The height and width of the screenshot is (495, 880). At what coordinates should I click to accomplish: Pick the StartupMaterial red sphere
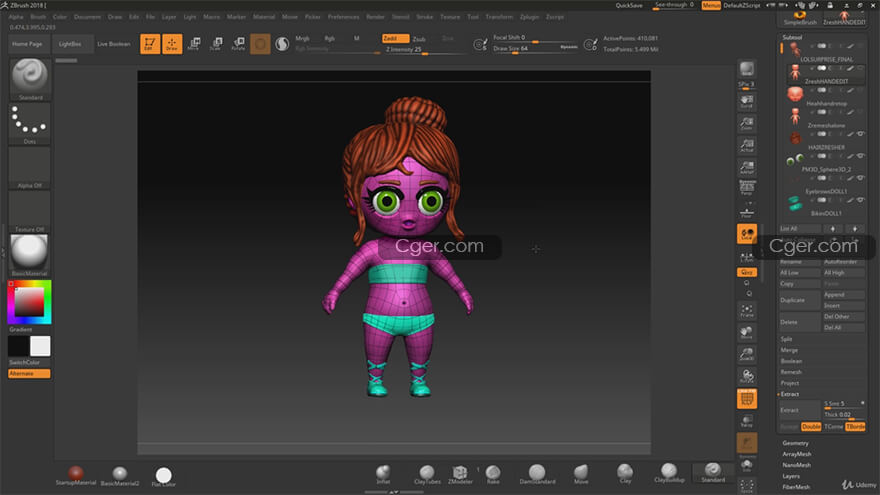[76, 475]
